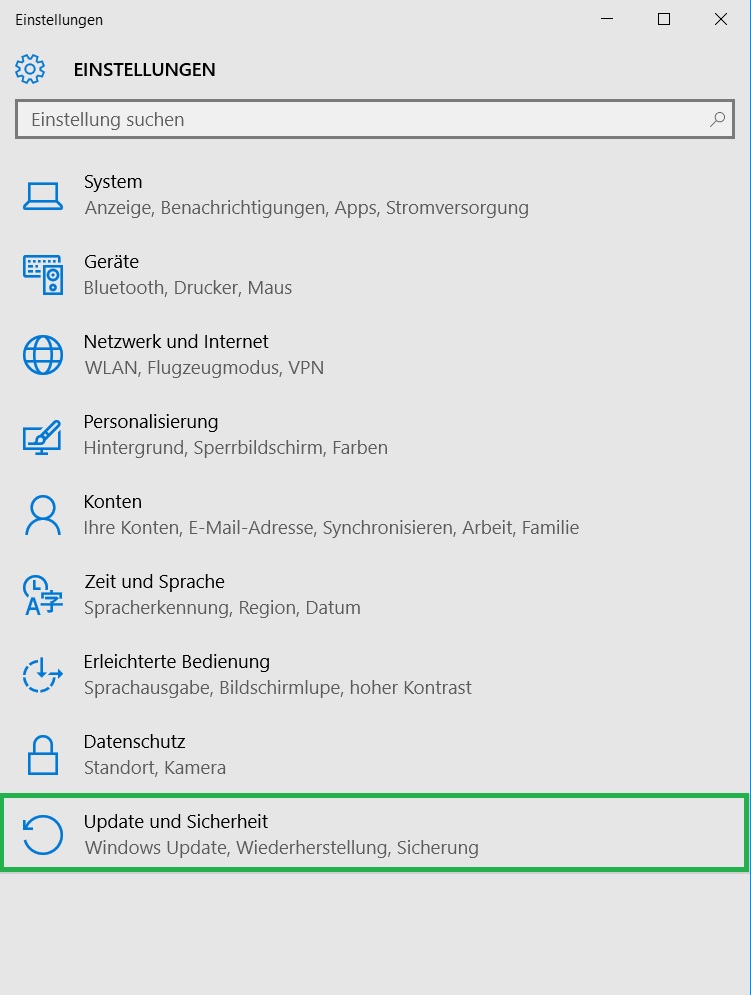Open the Geräte keyboard and speaker icon
The image size is (751, 995).
(43, 275)
